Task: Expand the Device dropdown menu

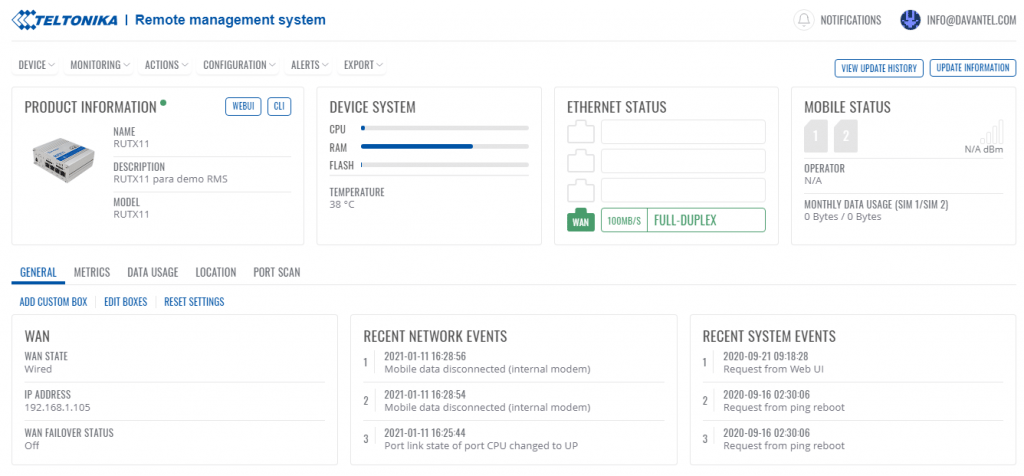Action: point(37,65)
